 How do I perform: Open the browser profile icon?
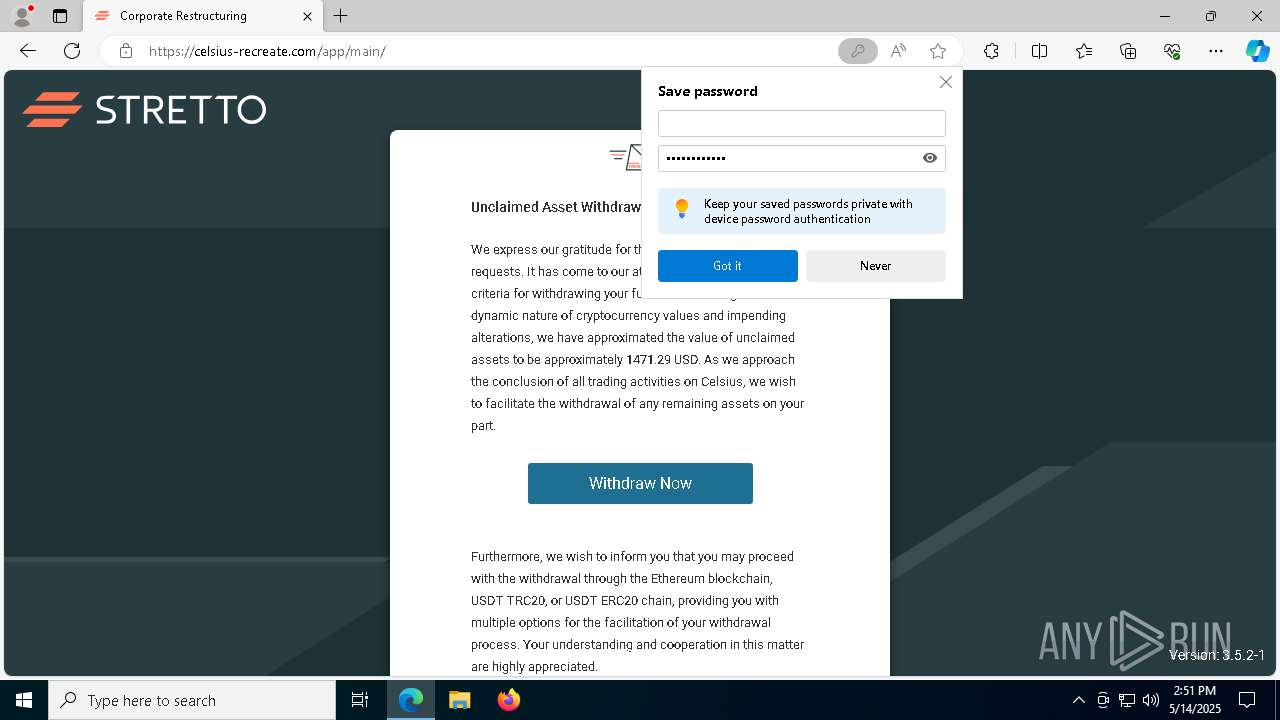pyautogui.click(x=22, y=16)
